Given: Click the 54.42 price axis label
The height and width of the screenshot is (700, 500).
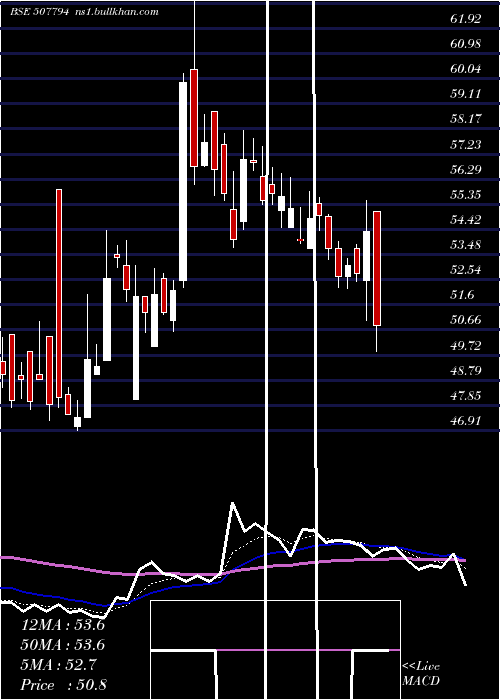Looking at the screenshot, I should [x=465, y=220].
